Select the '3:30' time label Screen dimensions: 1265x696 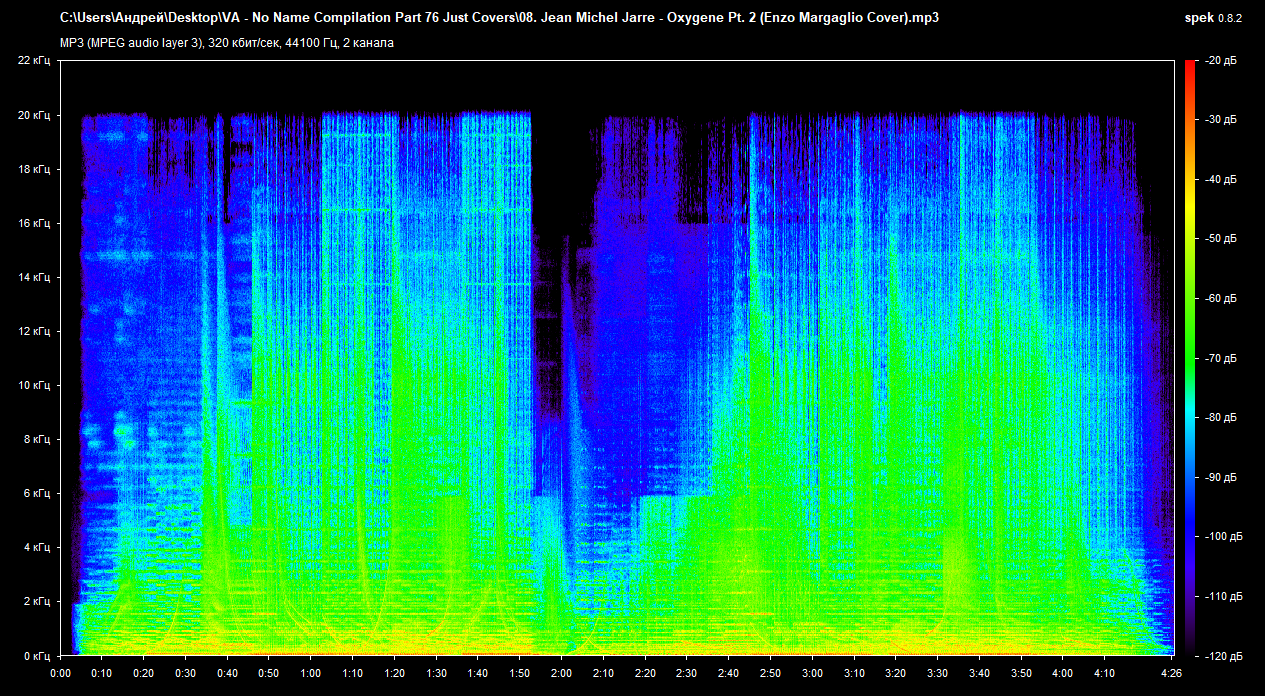point(939,673)
